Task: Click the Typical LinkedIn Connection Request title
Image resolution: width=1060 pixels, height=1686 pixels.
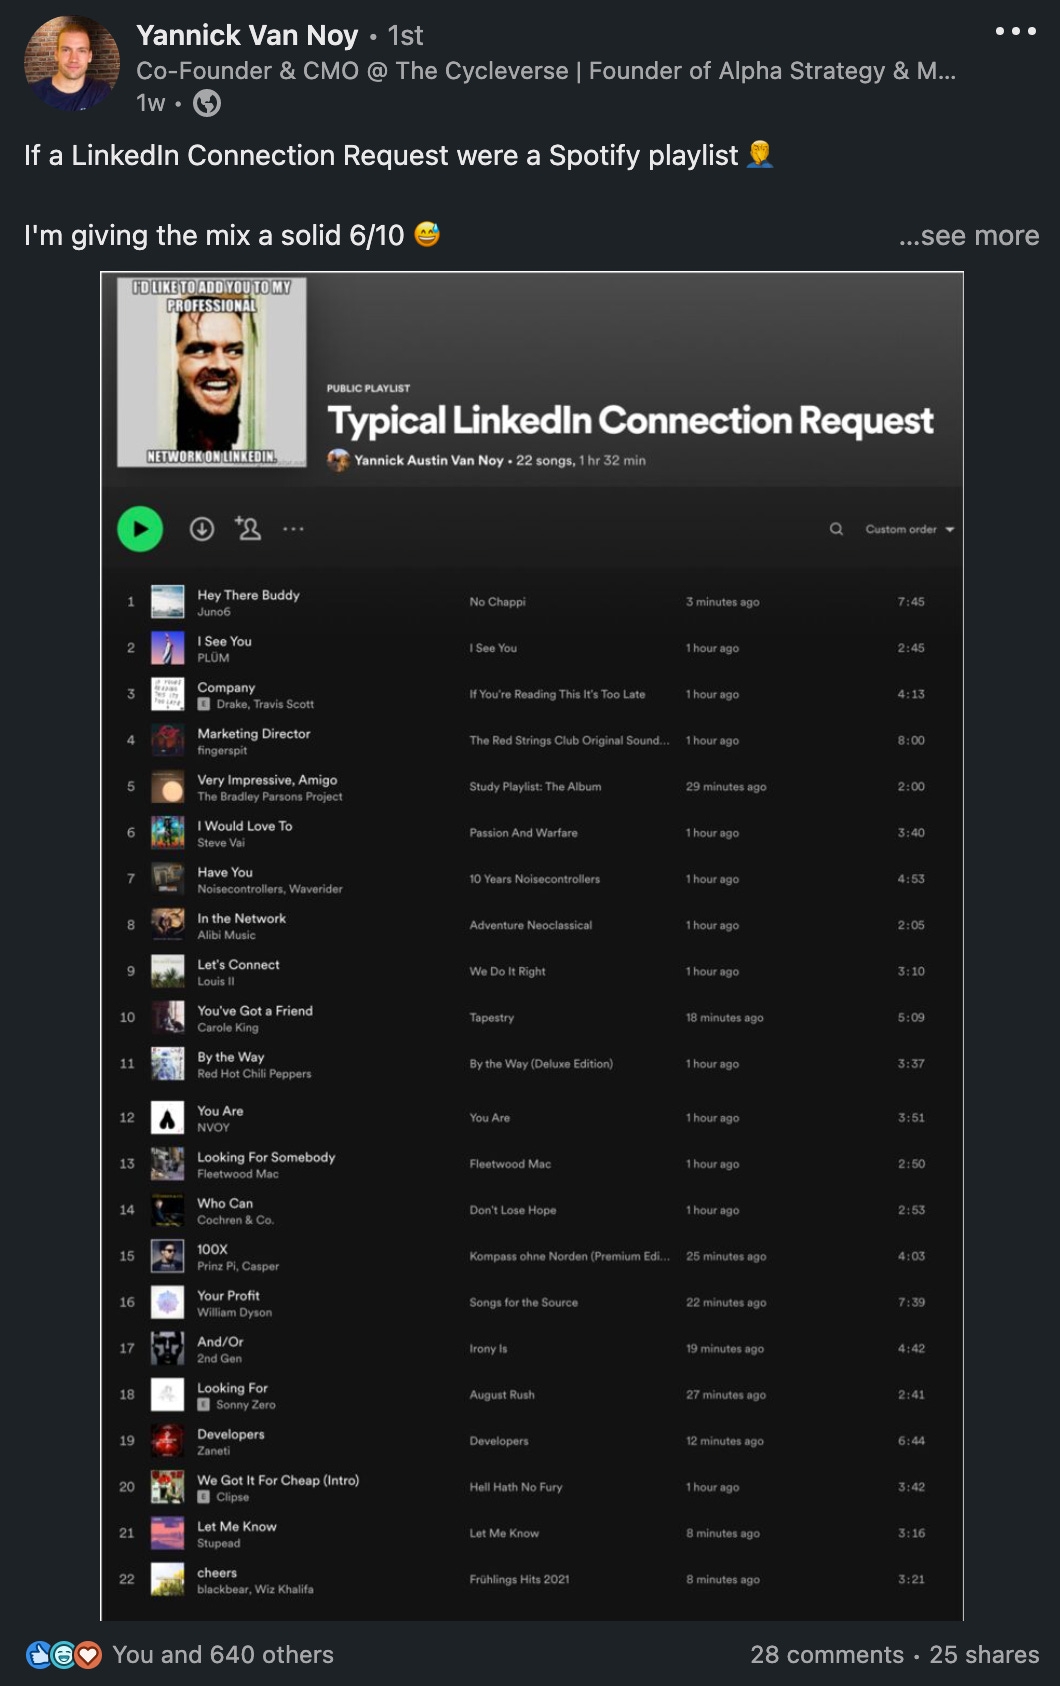Action: tap(630, 420)
